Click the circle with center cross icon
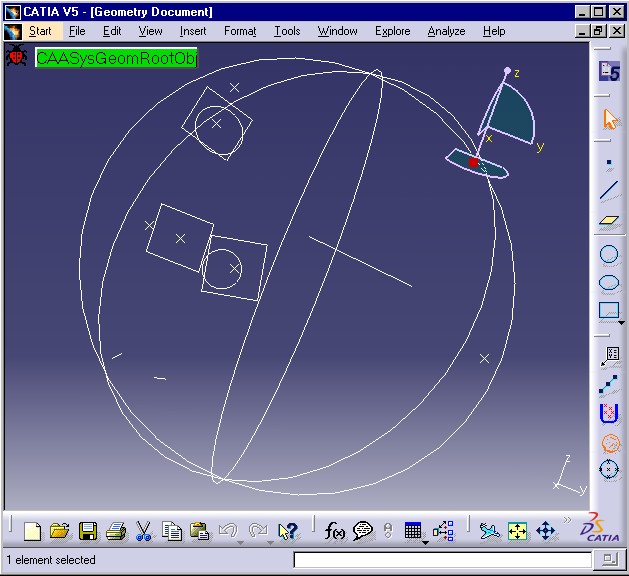Screen dimensions: 629x576 tap(609, 469)
